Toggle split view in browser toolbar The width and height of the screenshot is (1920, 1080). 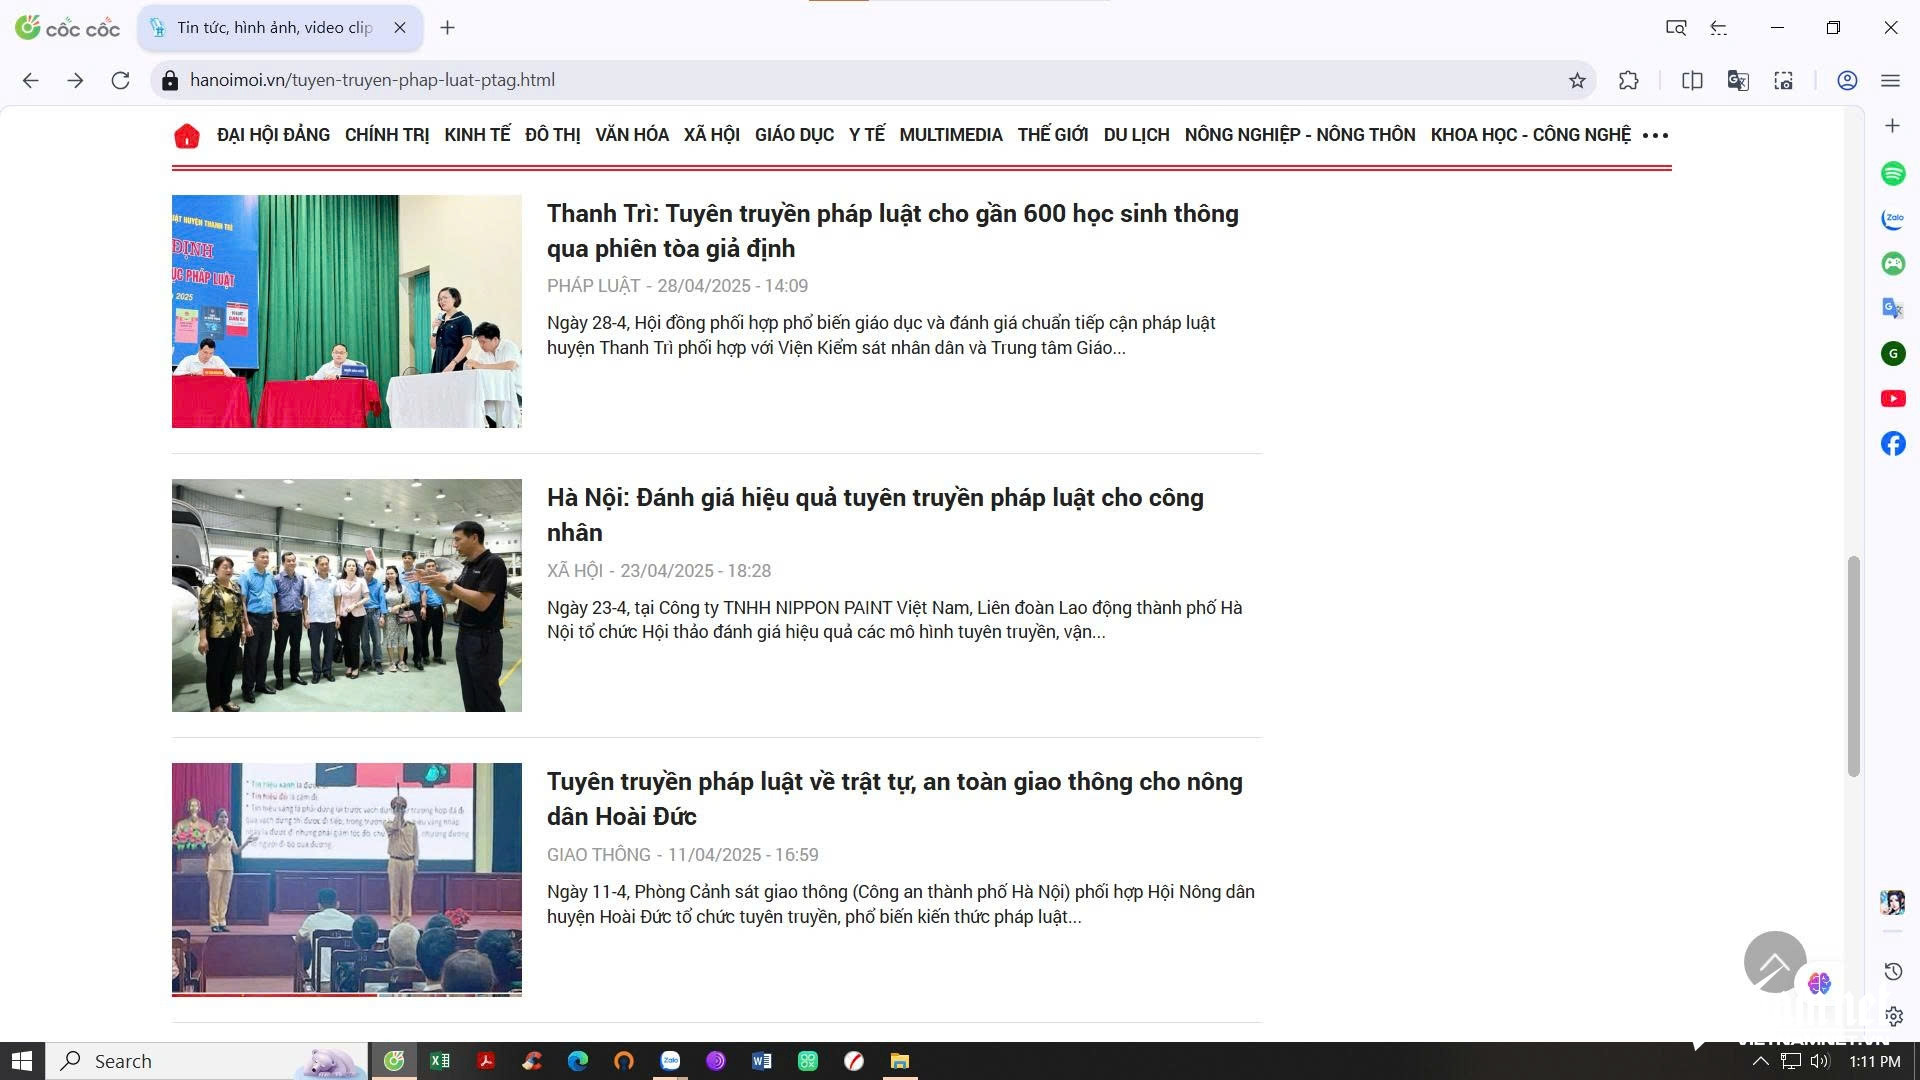point(1692,81)
